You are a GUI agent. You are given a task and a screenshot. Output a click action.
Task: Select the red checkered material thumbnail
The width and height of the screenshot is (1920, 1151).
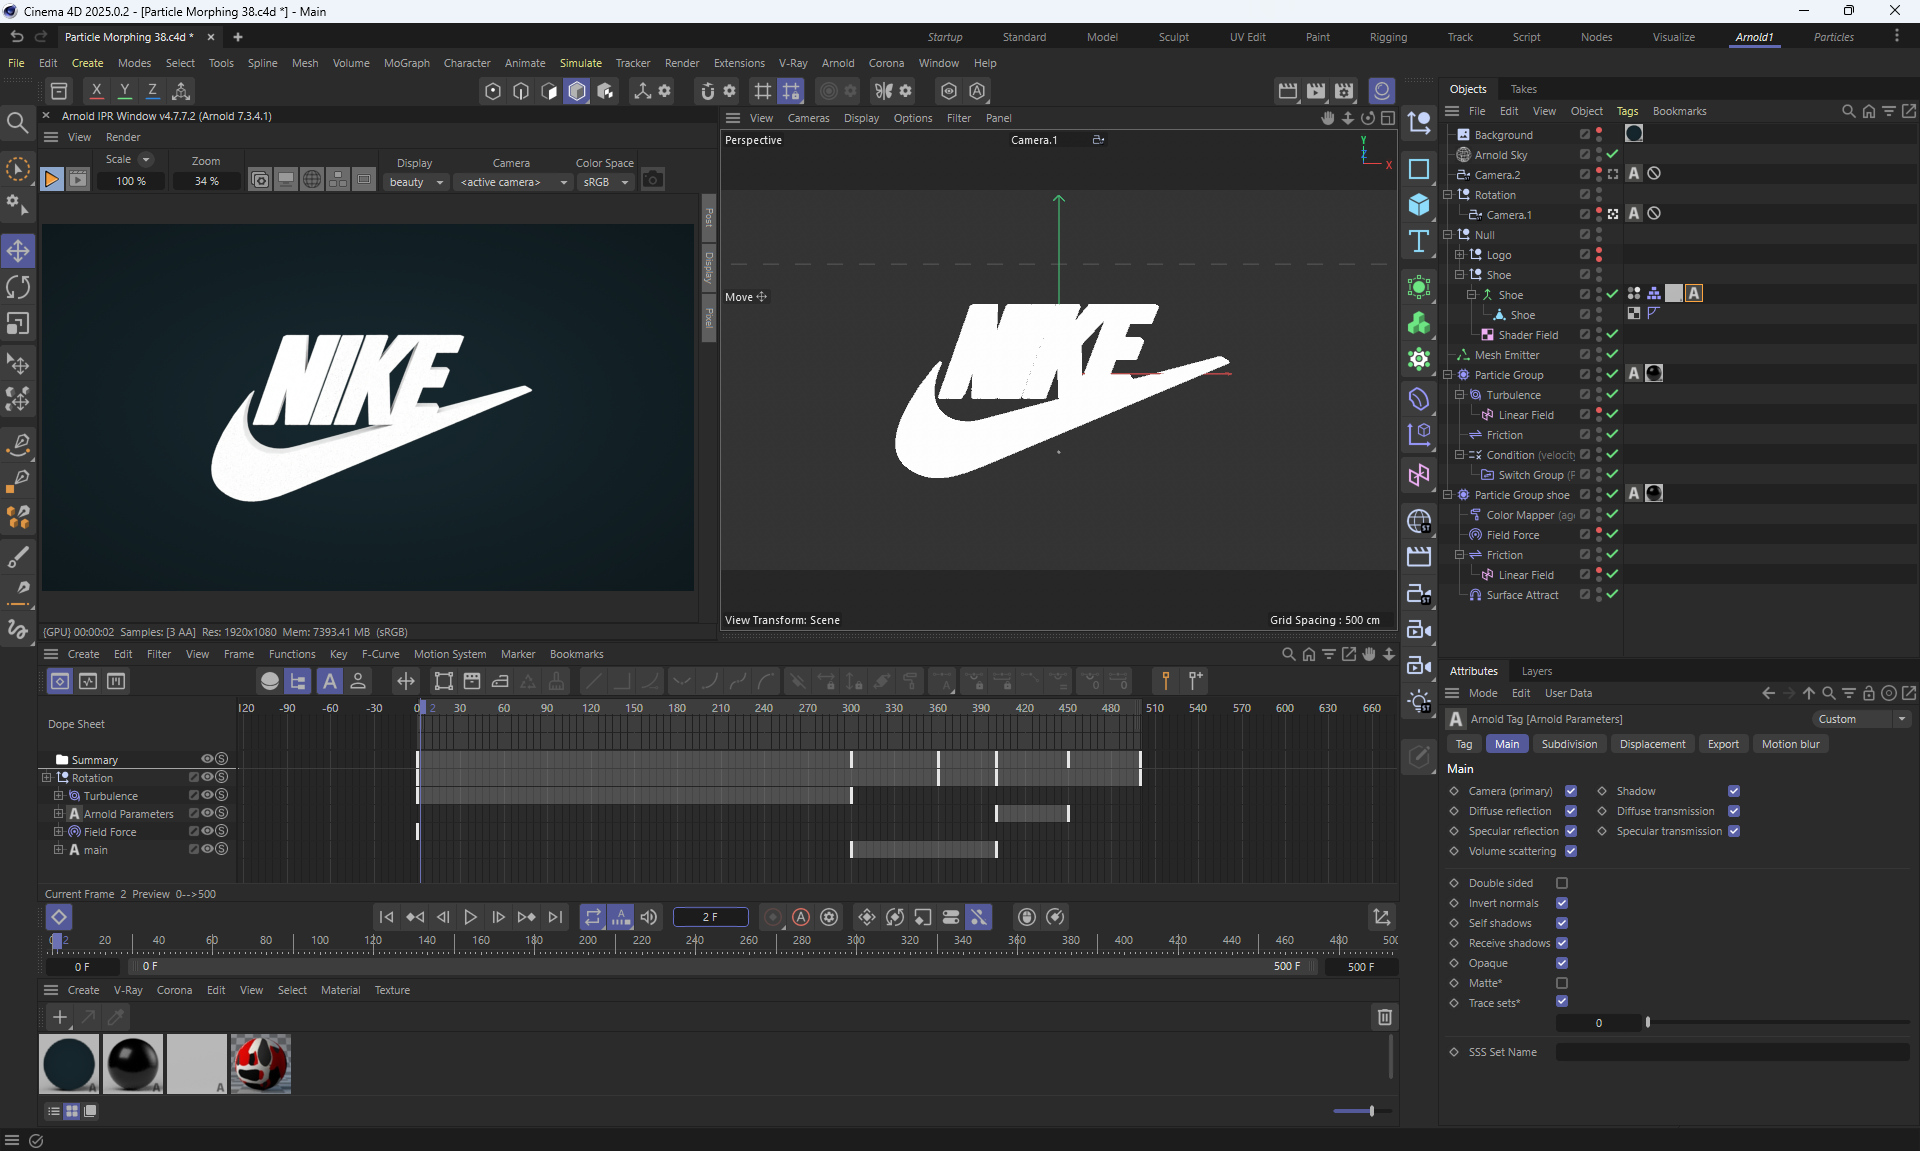[260, 1064]
